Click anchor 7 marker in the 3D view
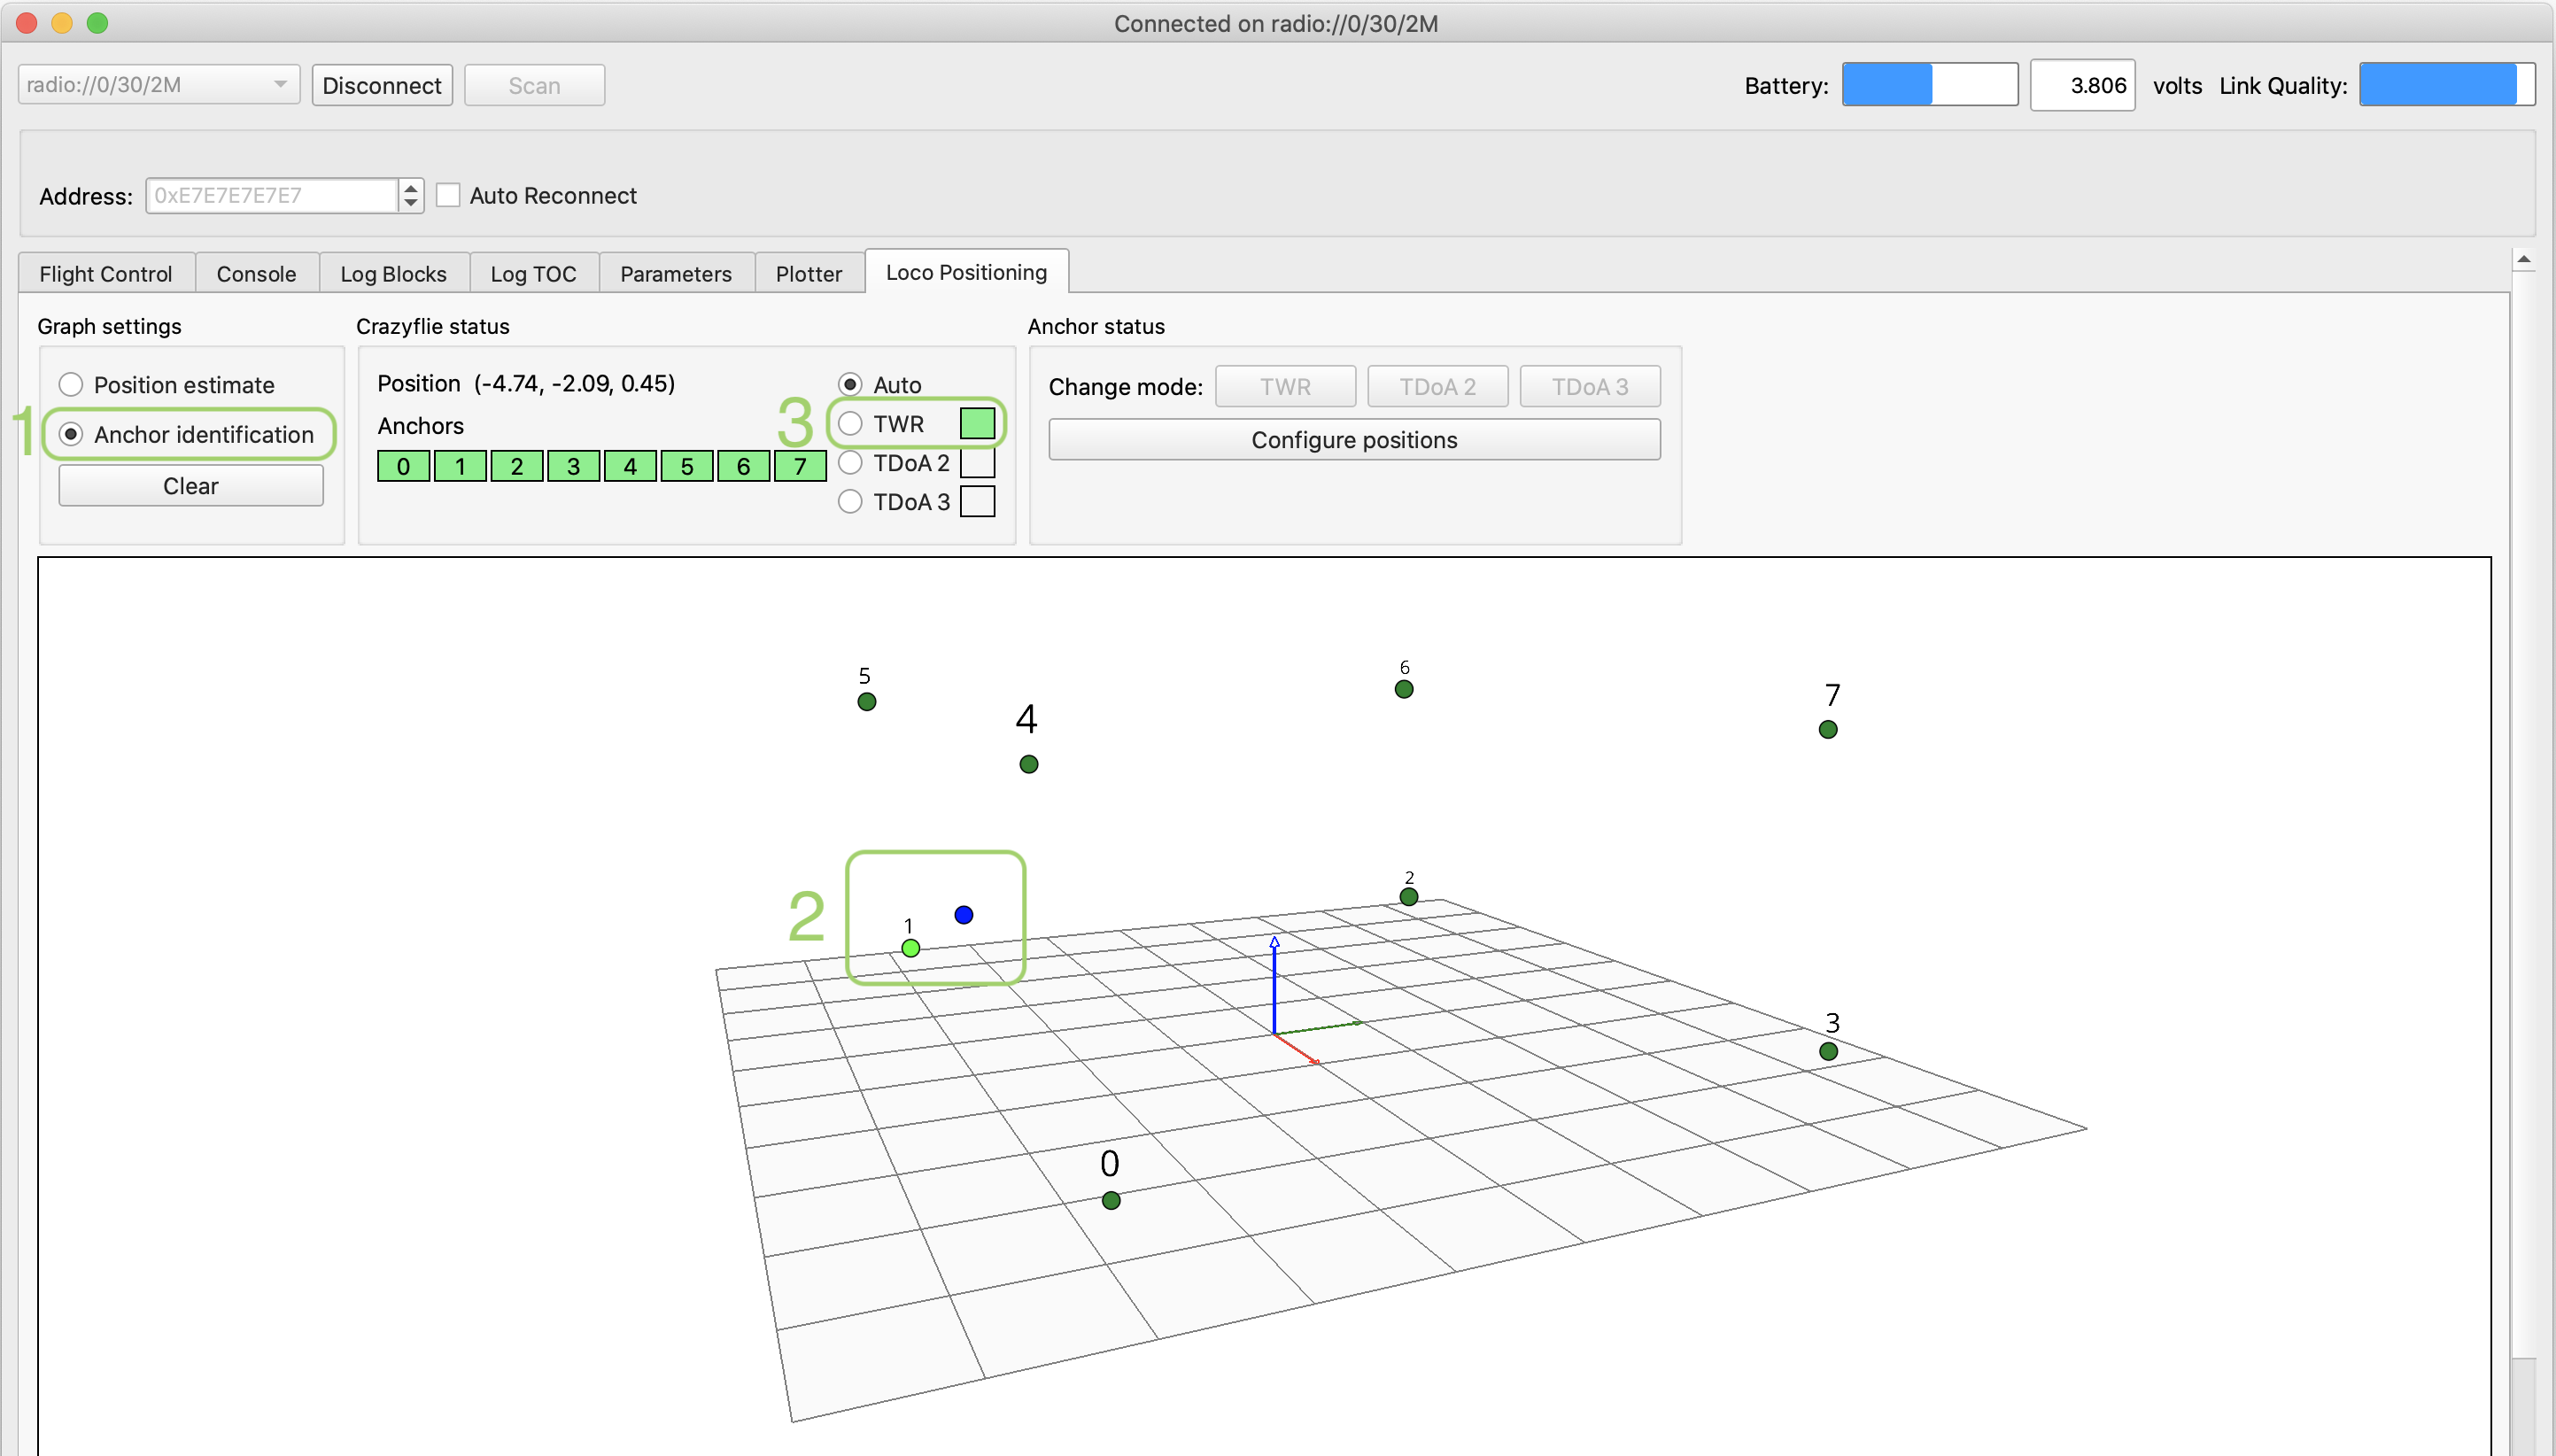This screenshot has height=1456, width=2556. [x=1827, y=729]
